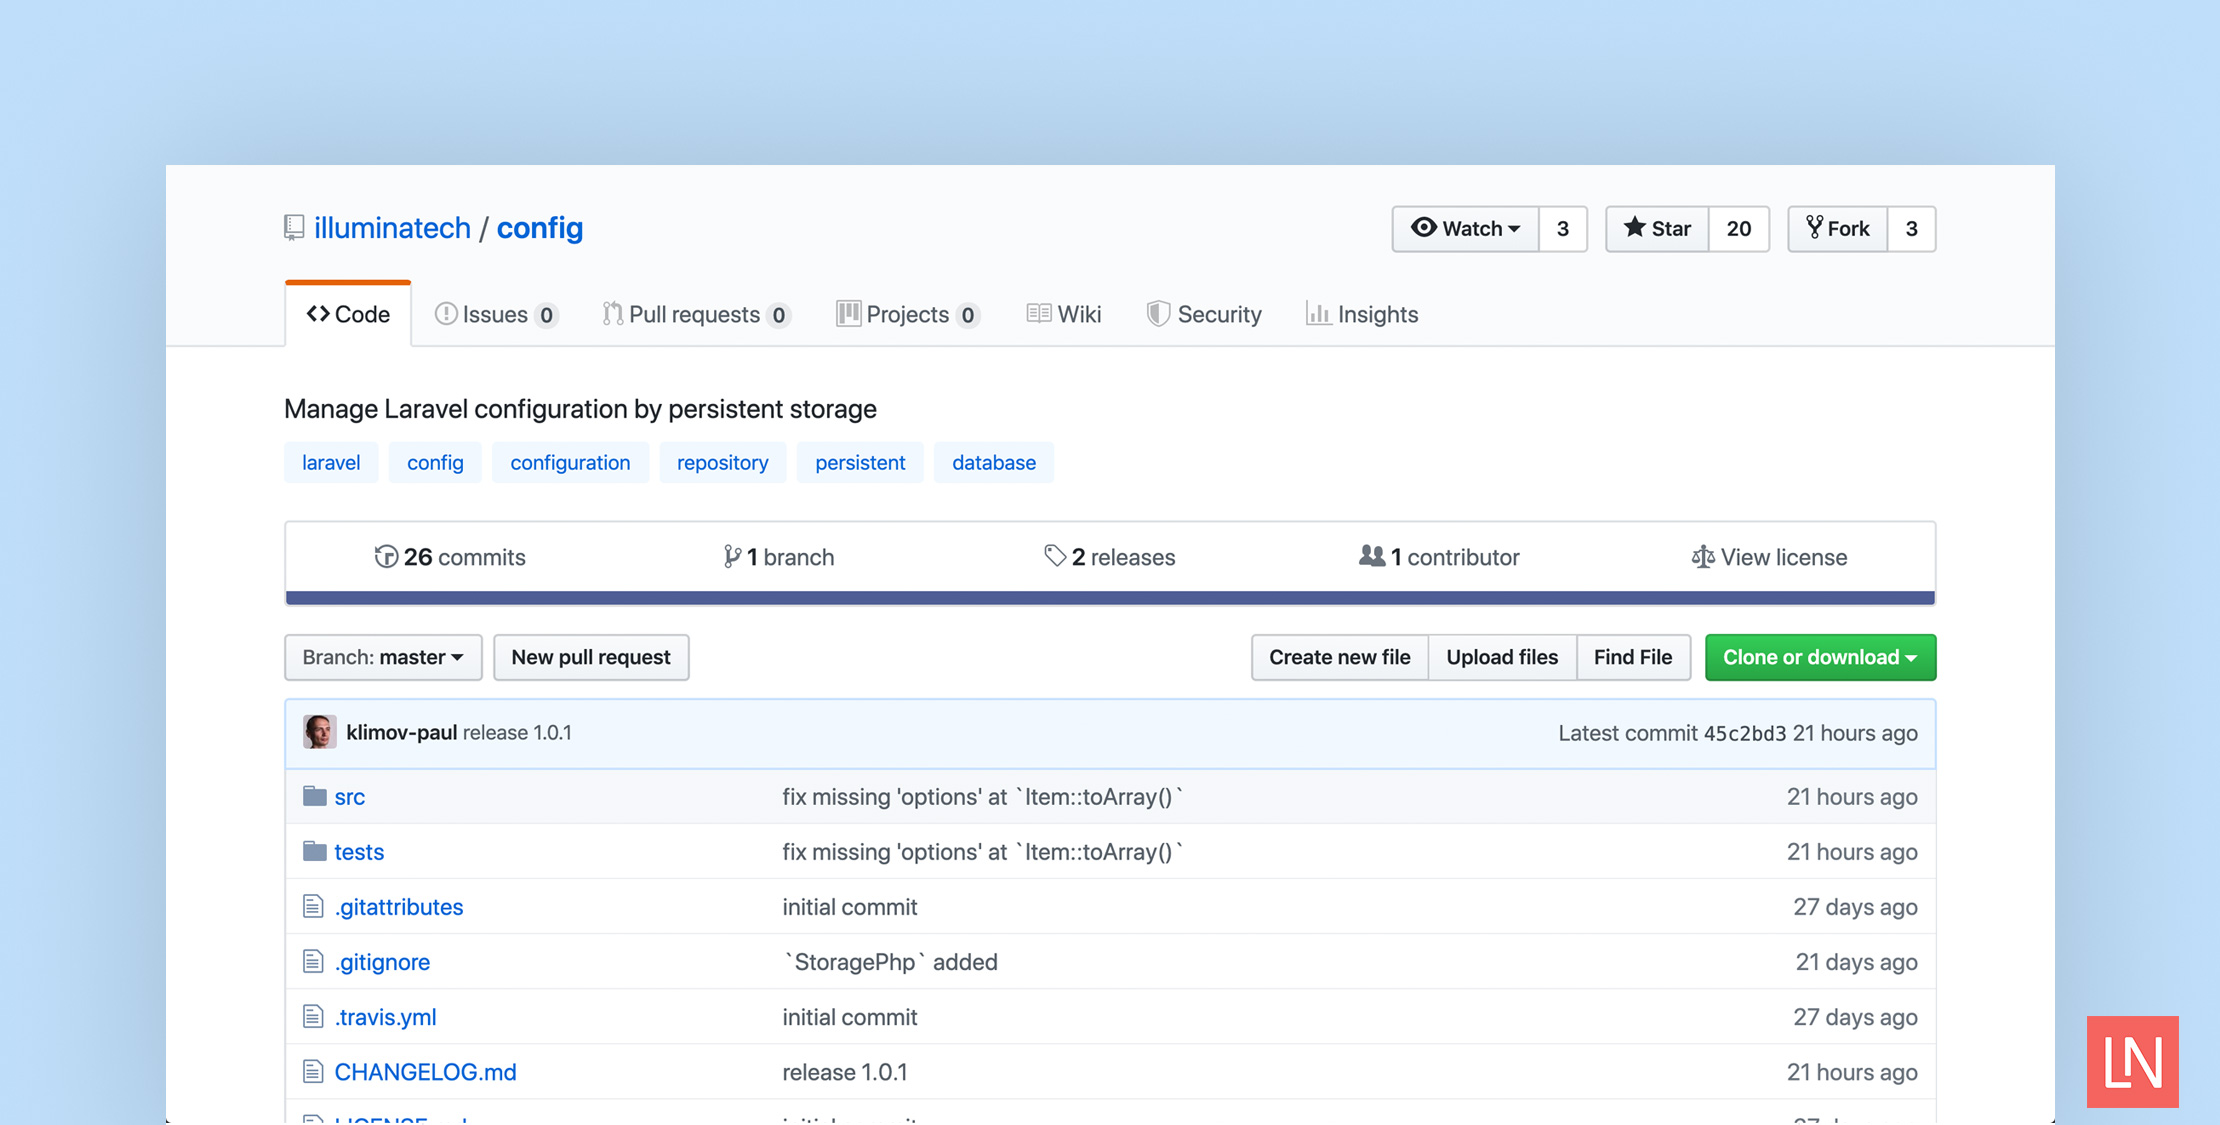The image size is (2220, 1125).
Task: Open the illuminatech owner link
Action: click(x=392, y=228)
